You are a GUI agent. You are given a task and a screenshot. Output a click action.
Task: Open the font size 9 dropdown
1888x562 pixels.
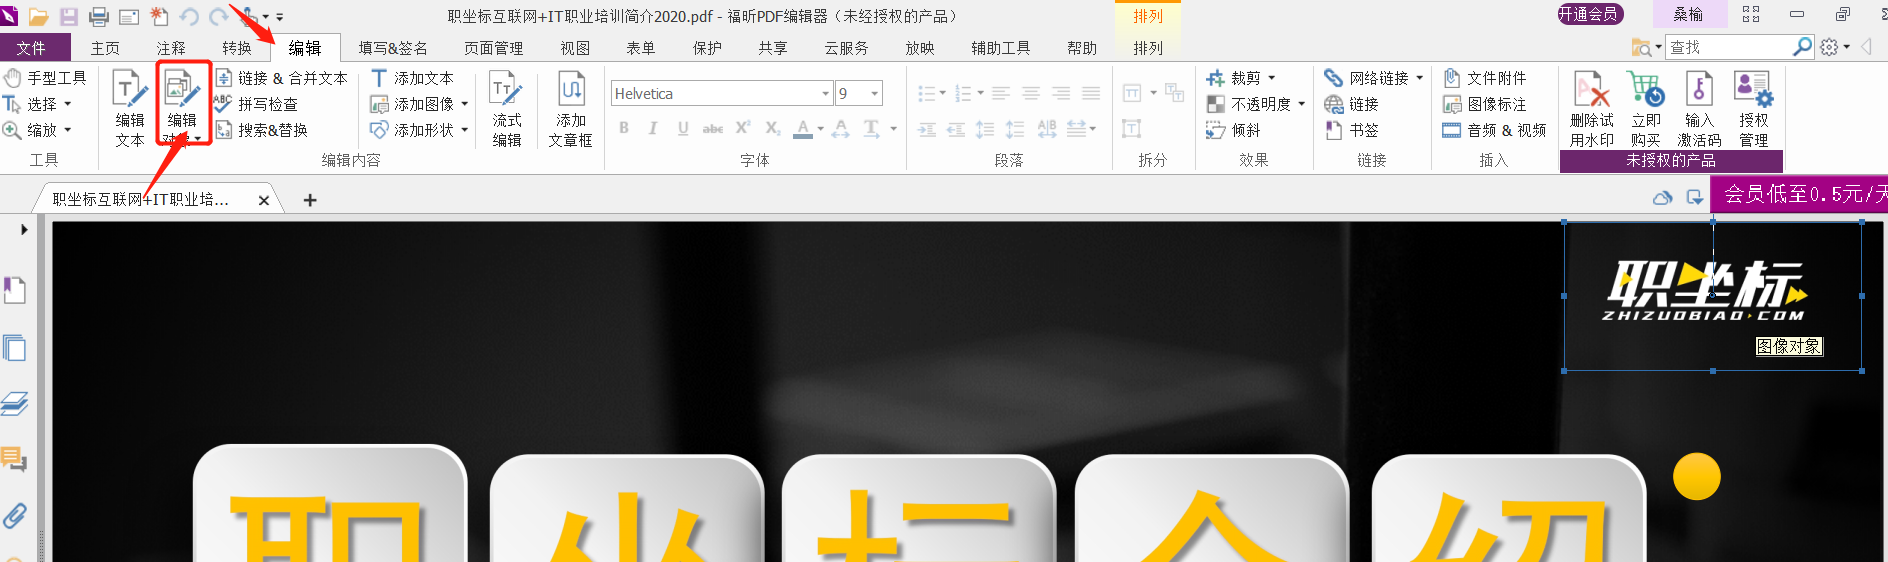875,94
